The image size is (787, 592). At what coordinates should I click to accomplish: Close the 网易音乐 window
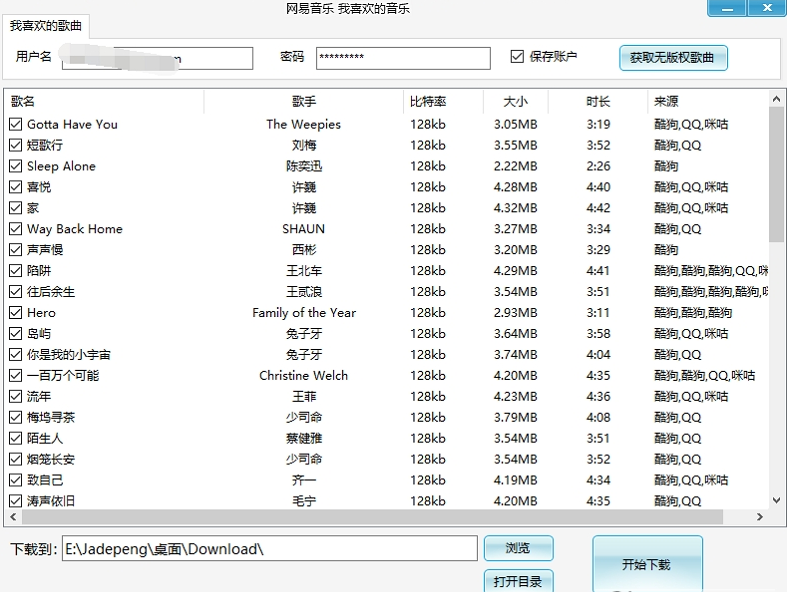pyautogui.click(x=766, y=8)
